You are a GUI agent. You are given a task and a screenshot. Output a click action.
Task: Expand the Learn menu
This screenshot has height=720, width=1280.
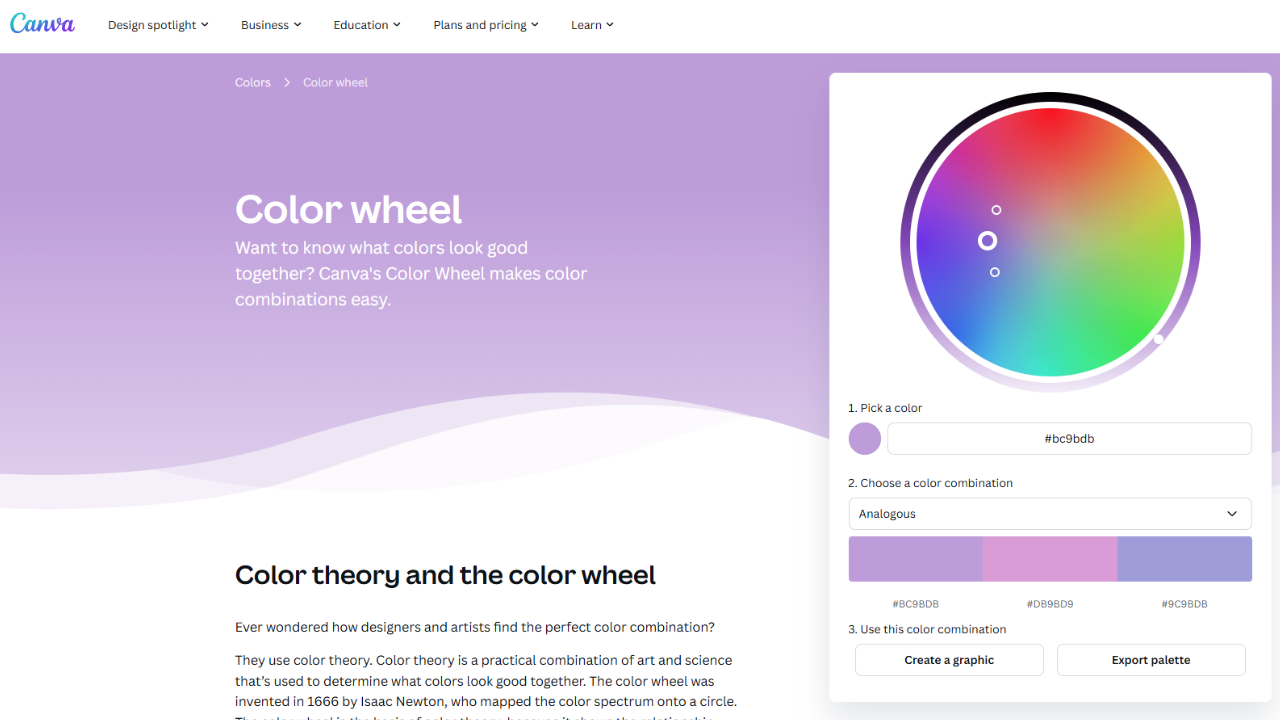(x=592, y=25)
